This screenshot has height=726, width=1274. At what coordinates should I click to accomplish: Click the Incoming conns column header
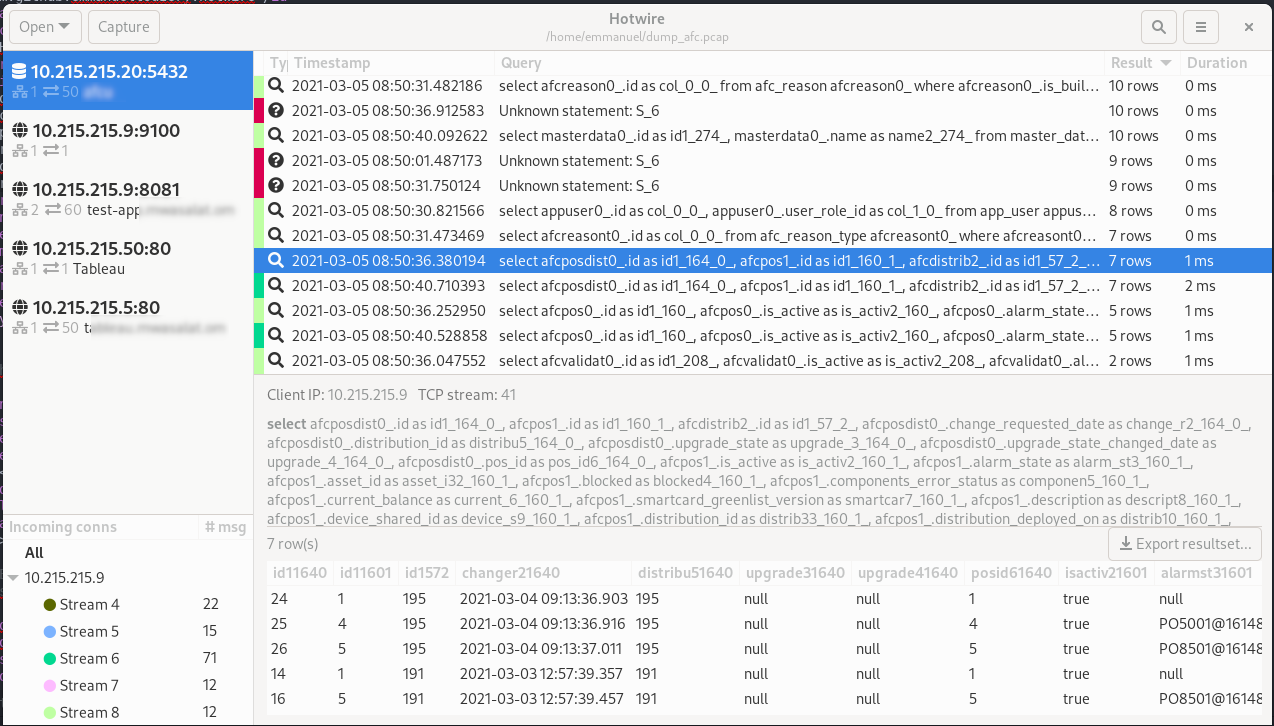coord(99,527)
